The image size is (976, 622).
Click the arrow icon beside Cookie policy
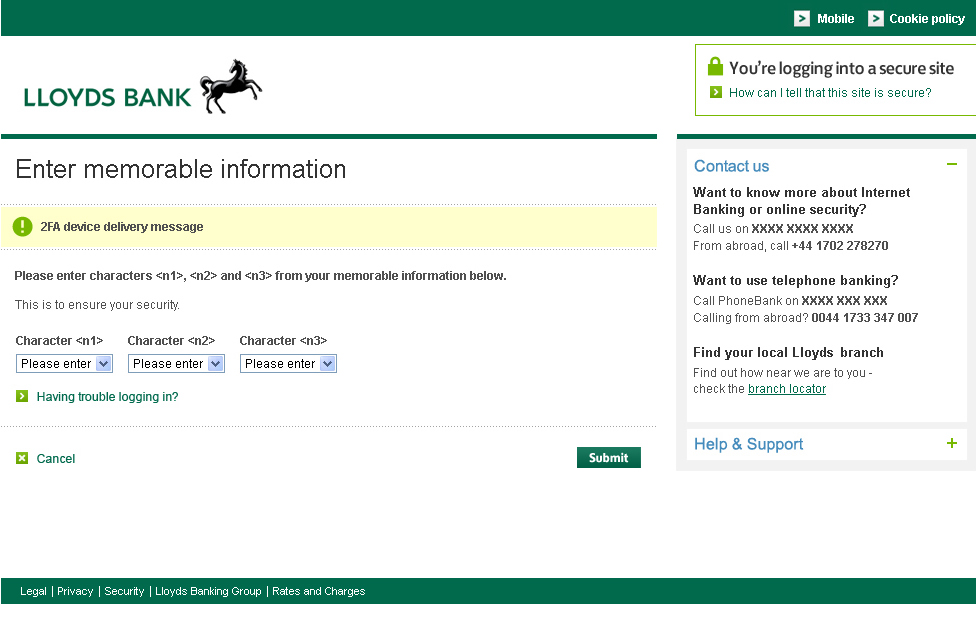(876, 19)
